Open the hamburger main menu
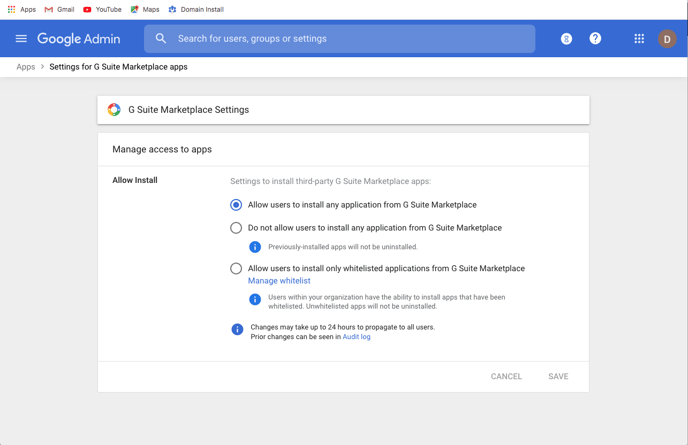This screenshot has width=688, height=445. [x=21, y=39]
